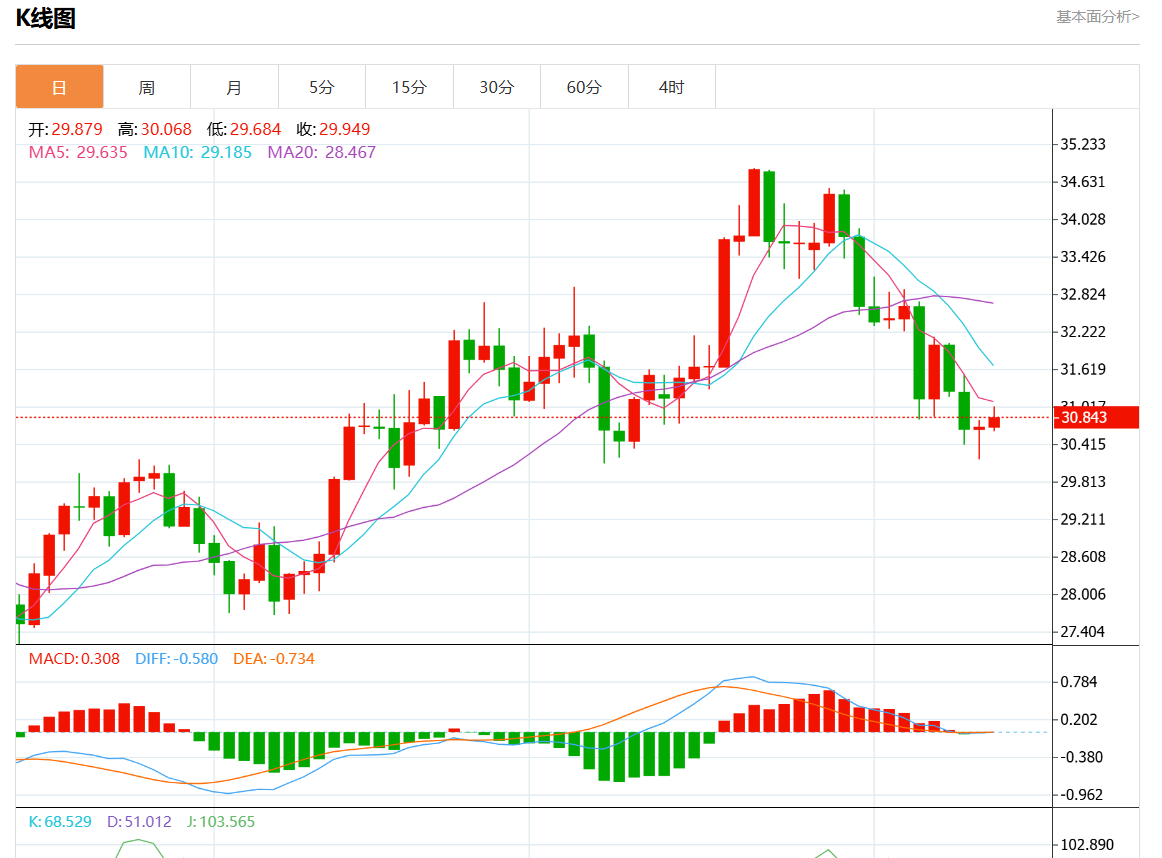Click the MA20: 28.467 label
Viewport: 1162px width, 858px height.
click(322, 153)
